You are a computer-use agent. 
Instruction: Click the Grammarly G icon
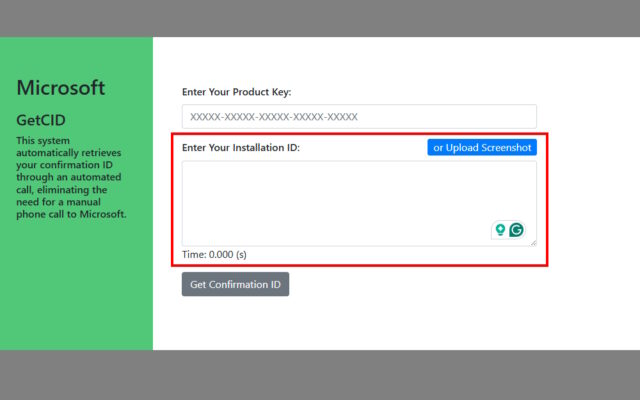(516, 230)
